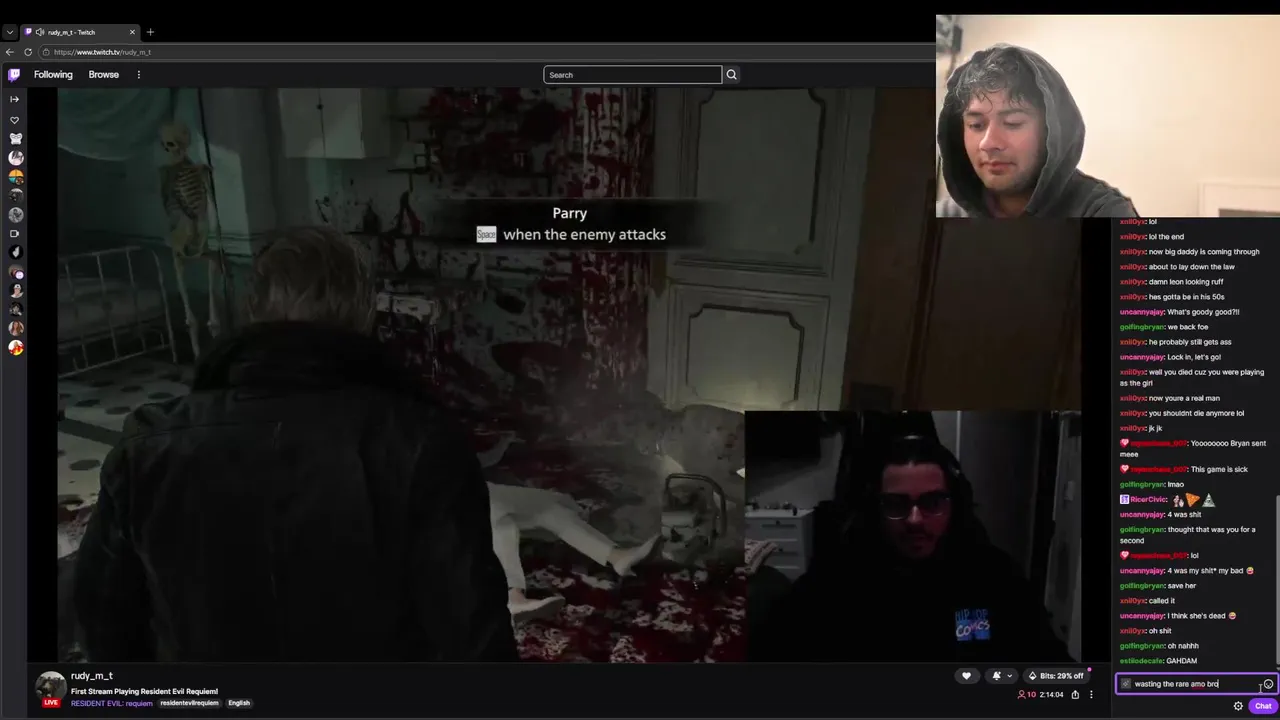
Task: Click 'GAHDAM' chat message
Action: (1181, 661)
